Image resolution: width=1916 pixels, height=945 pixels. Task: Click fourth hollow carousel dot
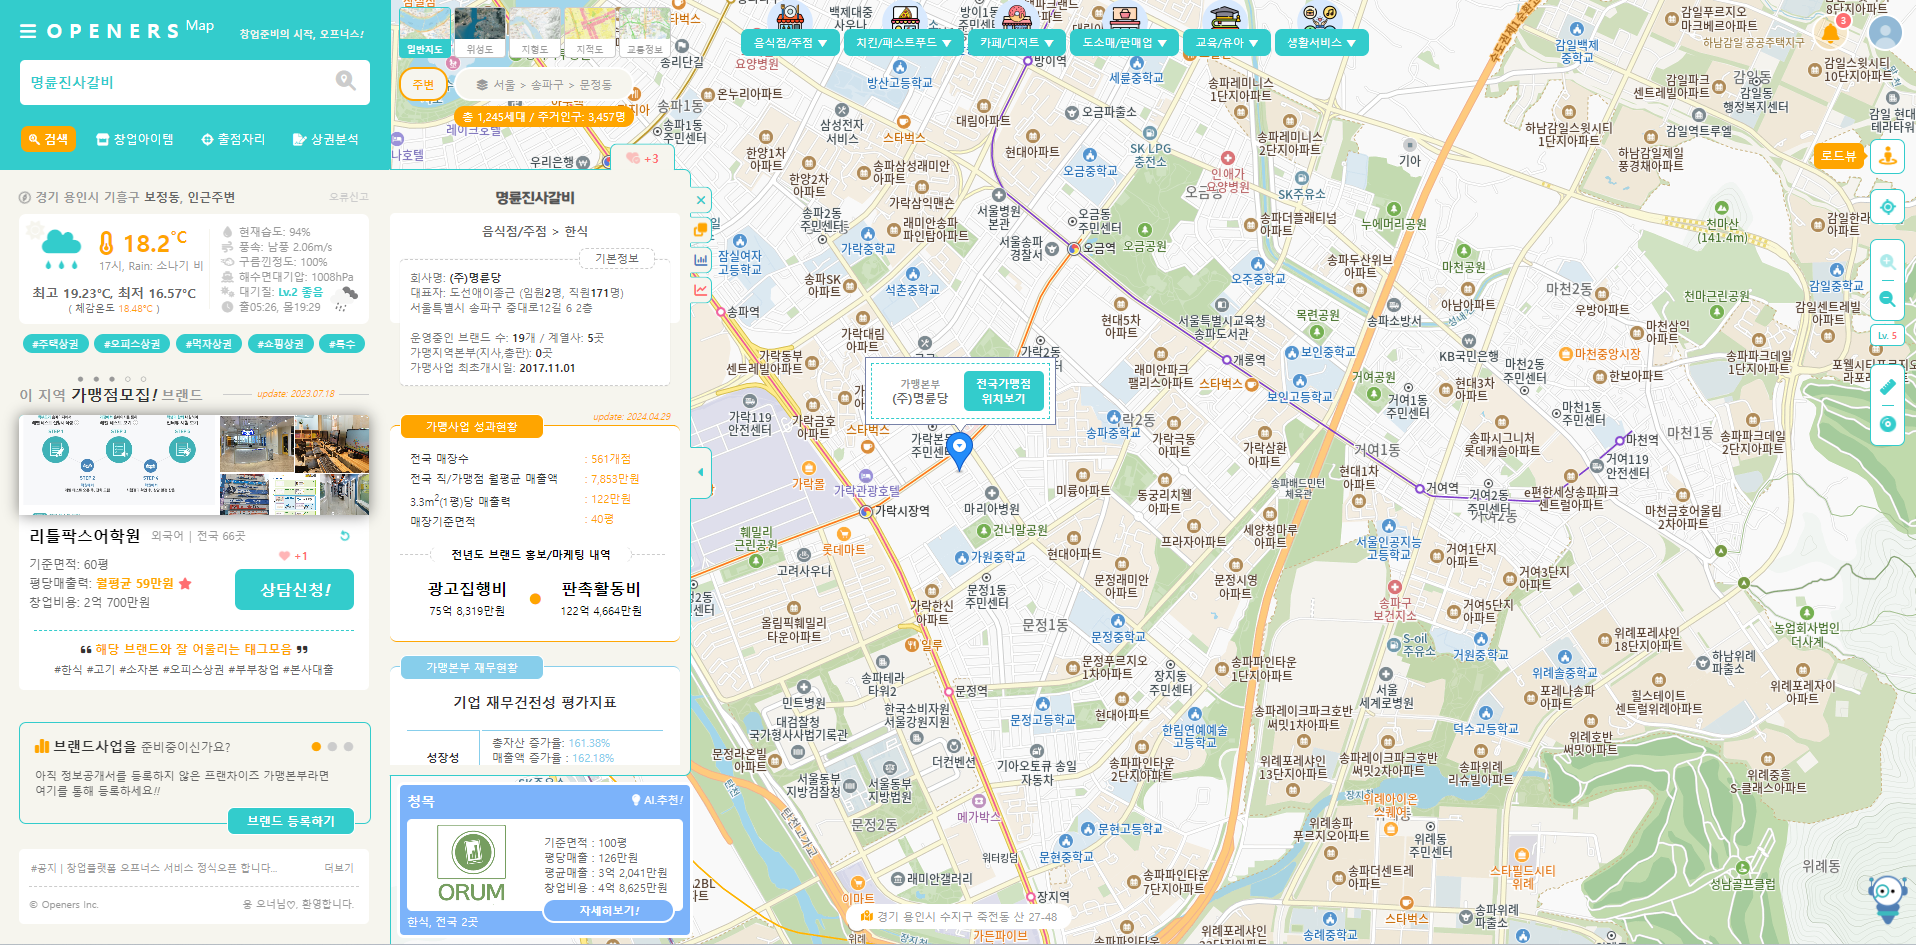click(127, 379)
